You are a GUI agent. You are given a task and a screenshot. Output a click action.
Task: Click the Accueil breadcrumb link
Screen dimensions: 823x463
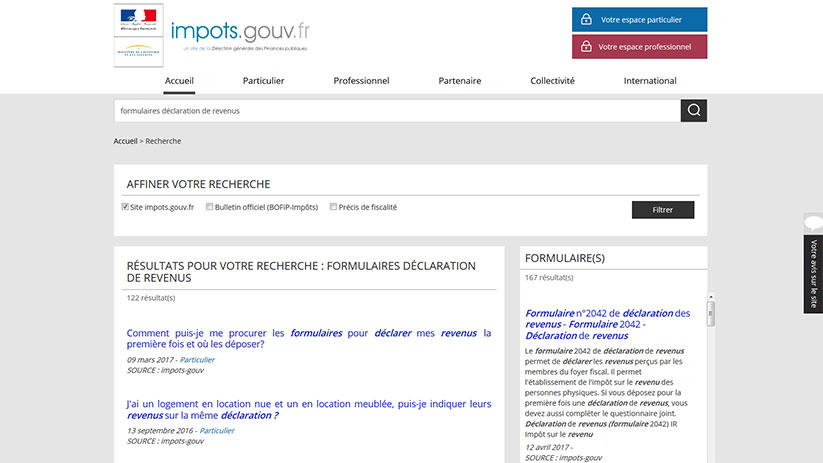click(x=125, y=141)
